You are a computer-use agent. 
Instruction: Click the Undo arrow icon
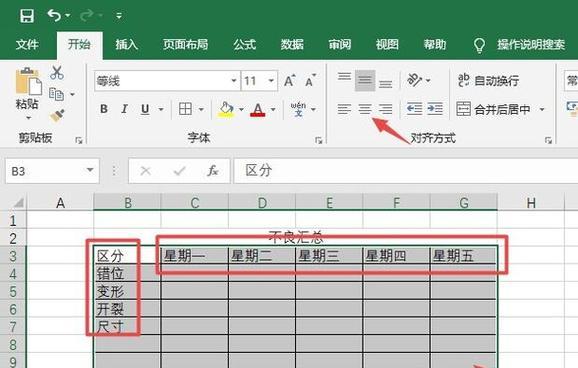54,15
